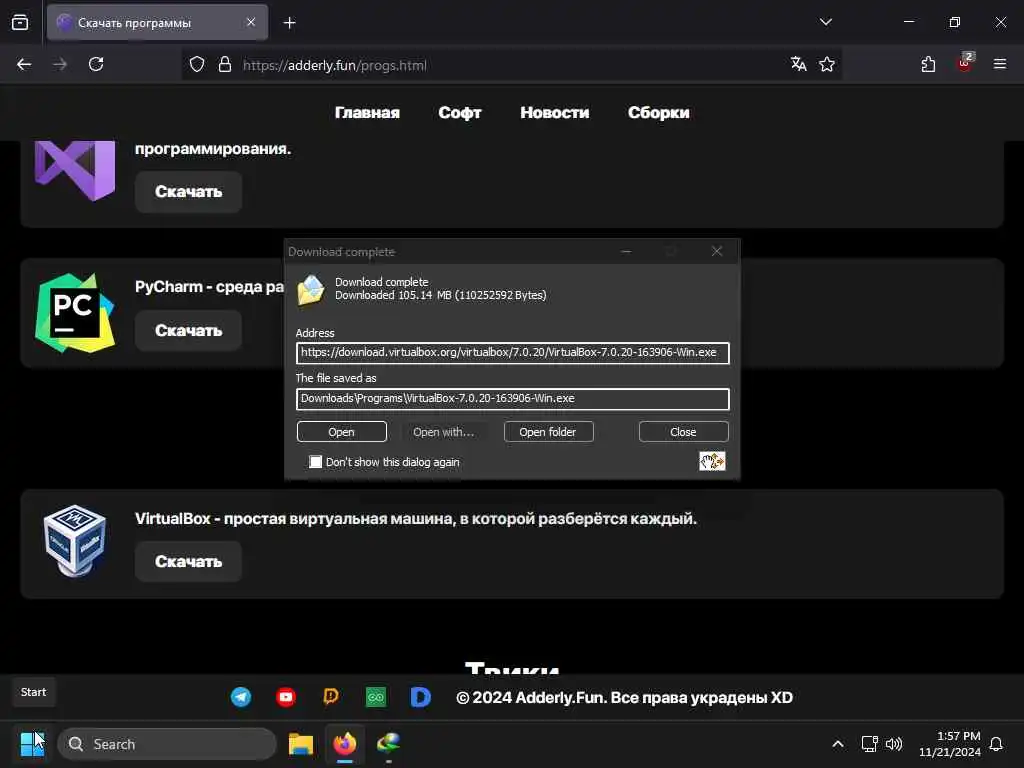Click Open with... in download dialog

pyautogui.click(x=443, y=432)
